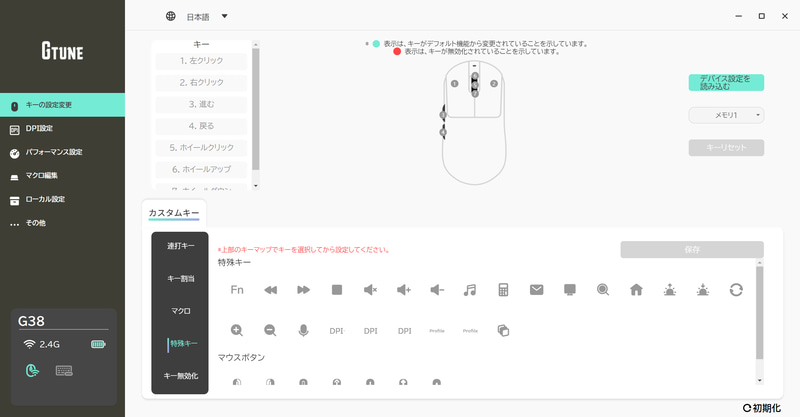Choose the circular refresh arrows icon
Screen dimensions: 800x417
[736, 290]
